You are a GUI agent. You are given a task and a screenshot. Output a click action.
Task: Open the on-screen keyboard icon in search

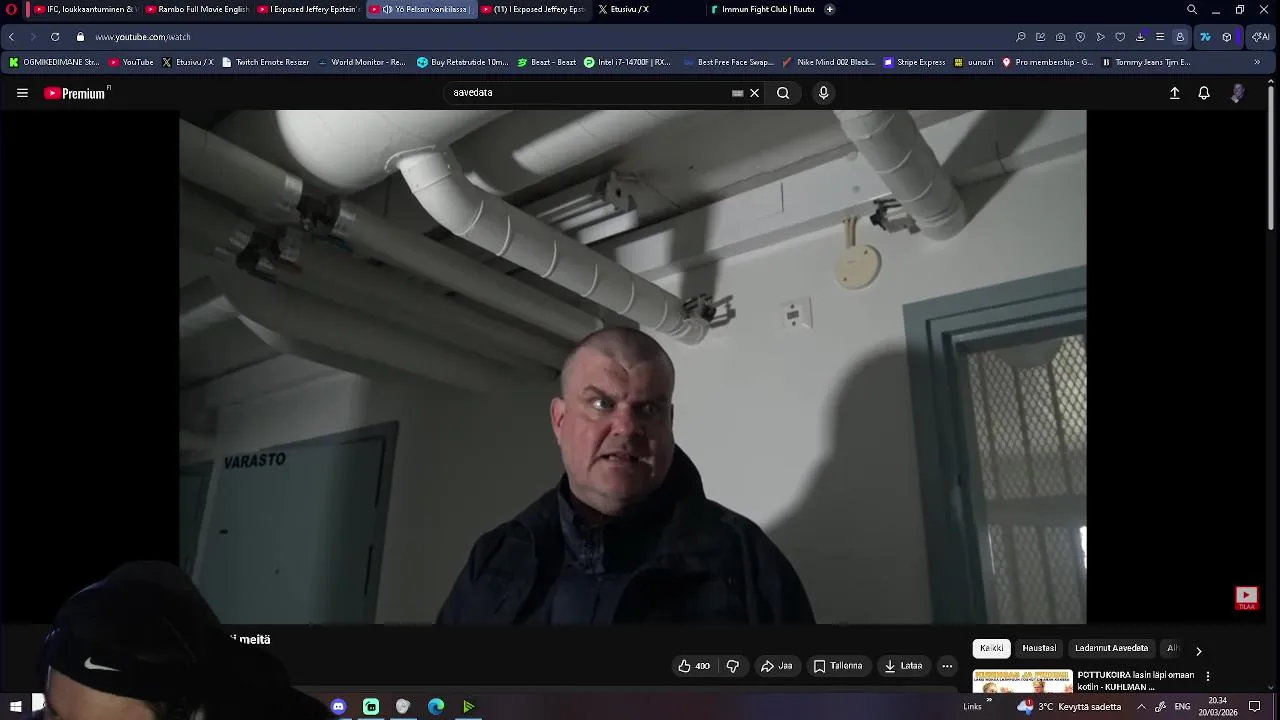tap(737, 93)
